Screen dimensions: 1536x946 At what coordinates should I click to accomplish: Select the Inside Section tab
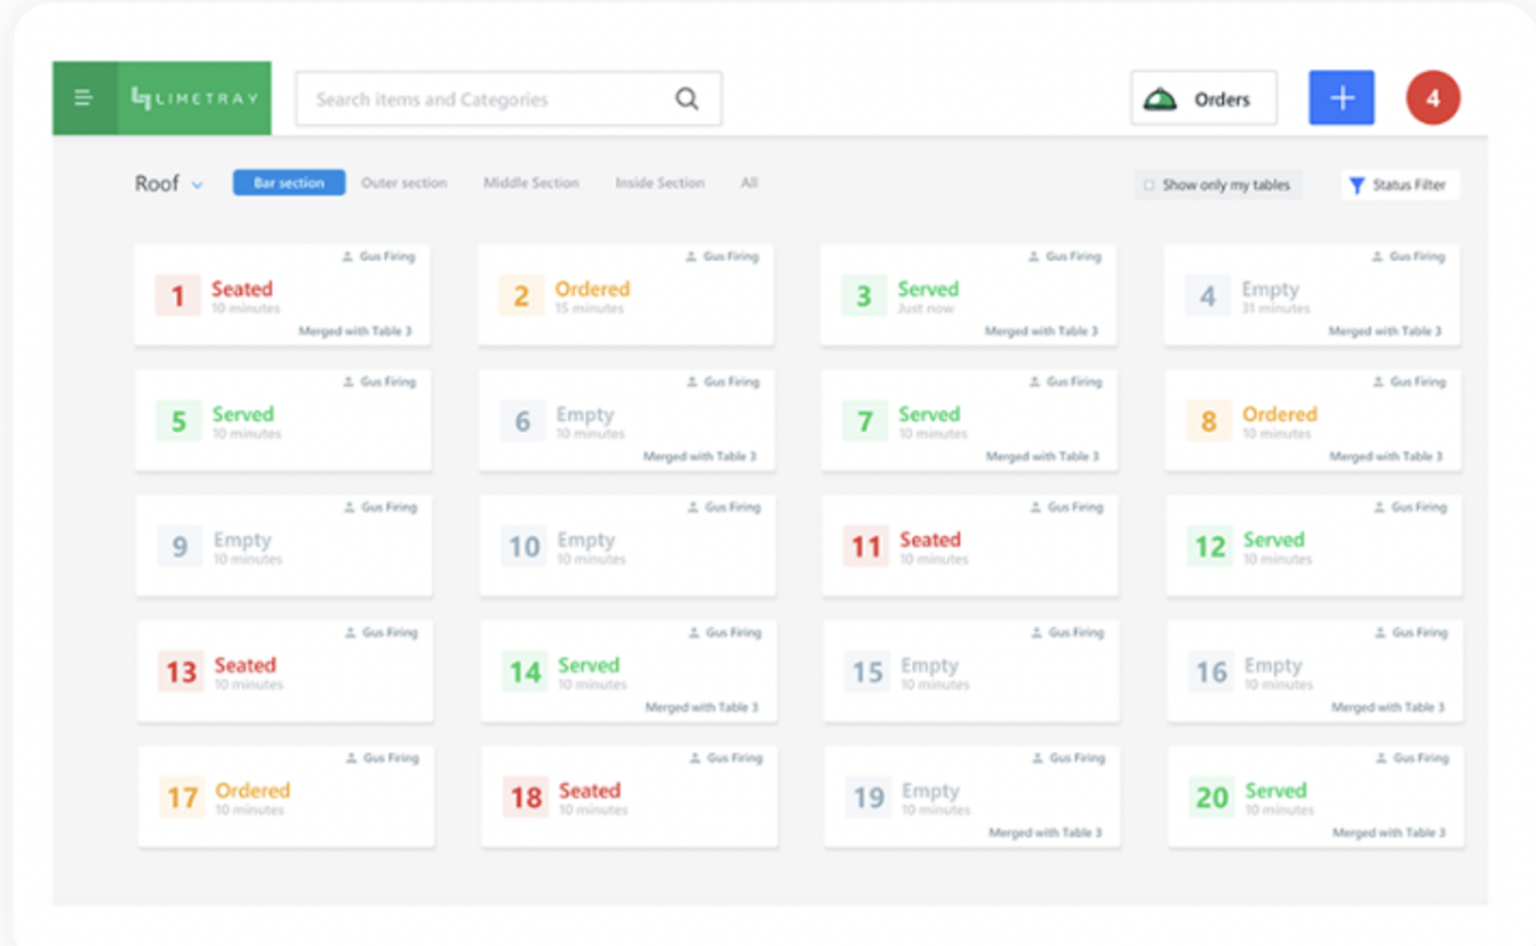[659, 183]
